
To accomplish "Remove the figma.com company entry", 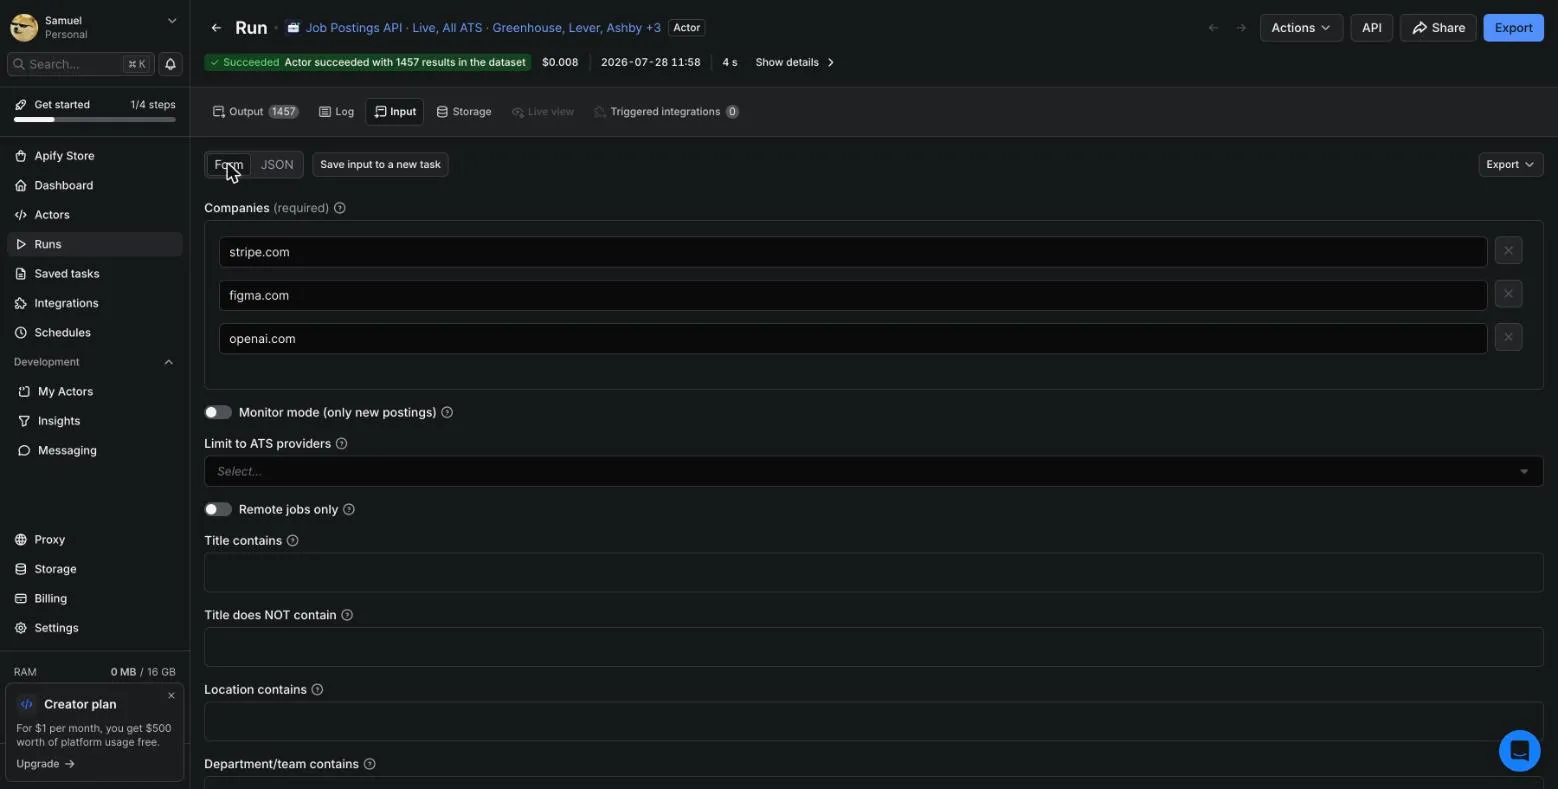I will [1508, 294].
